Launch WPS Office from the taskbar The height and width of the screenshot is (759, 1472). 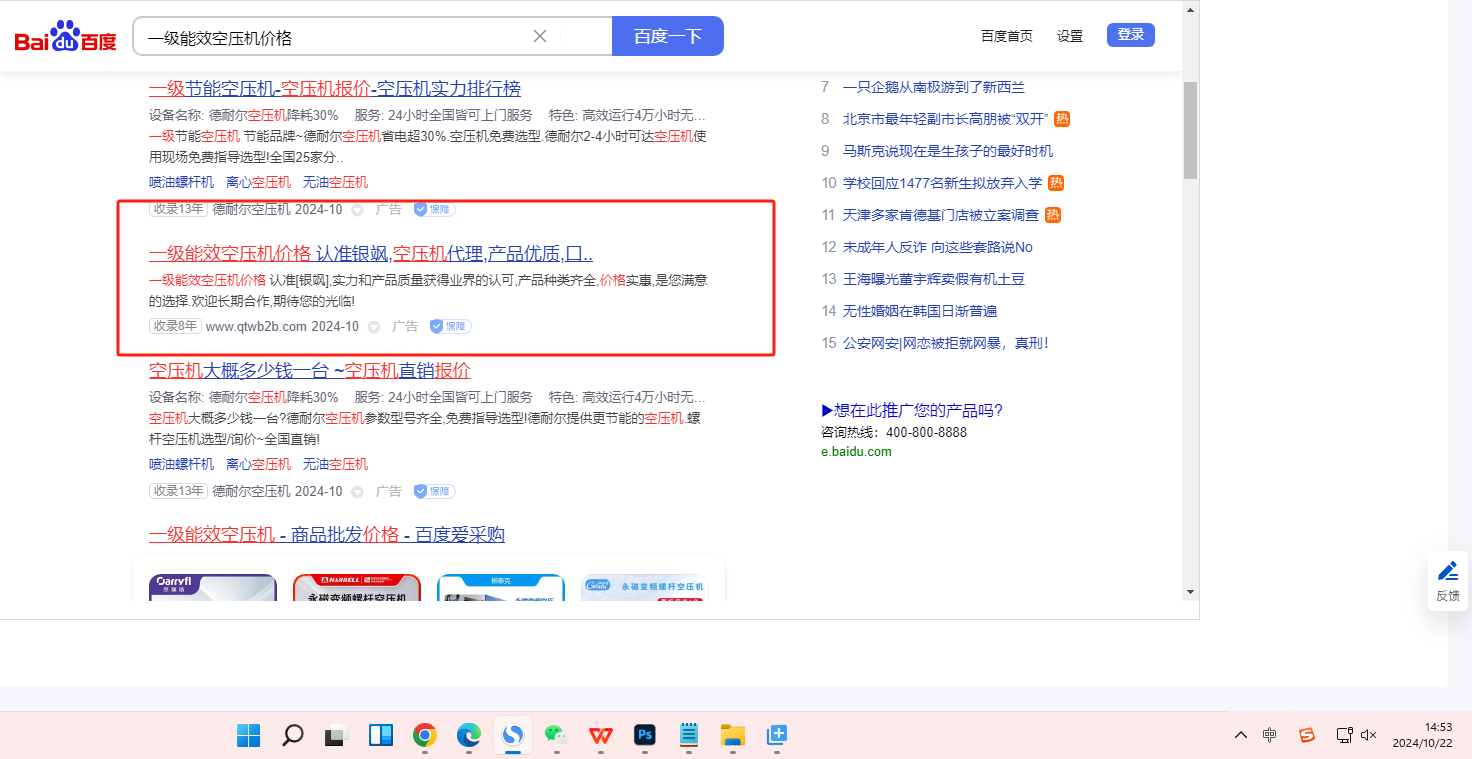tap(601, 736)
